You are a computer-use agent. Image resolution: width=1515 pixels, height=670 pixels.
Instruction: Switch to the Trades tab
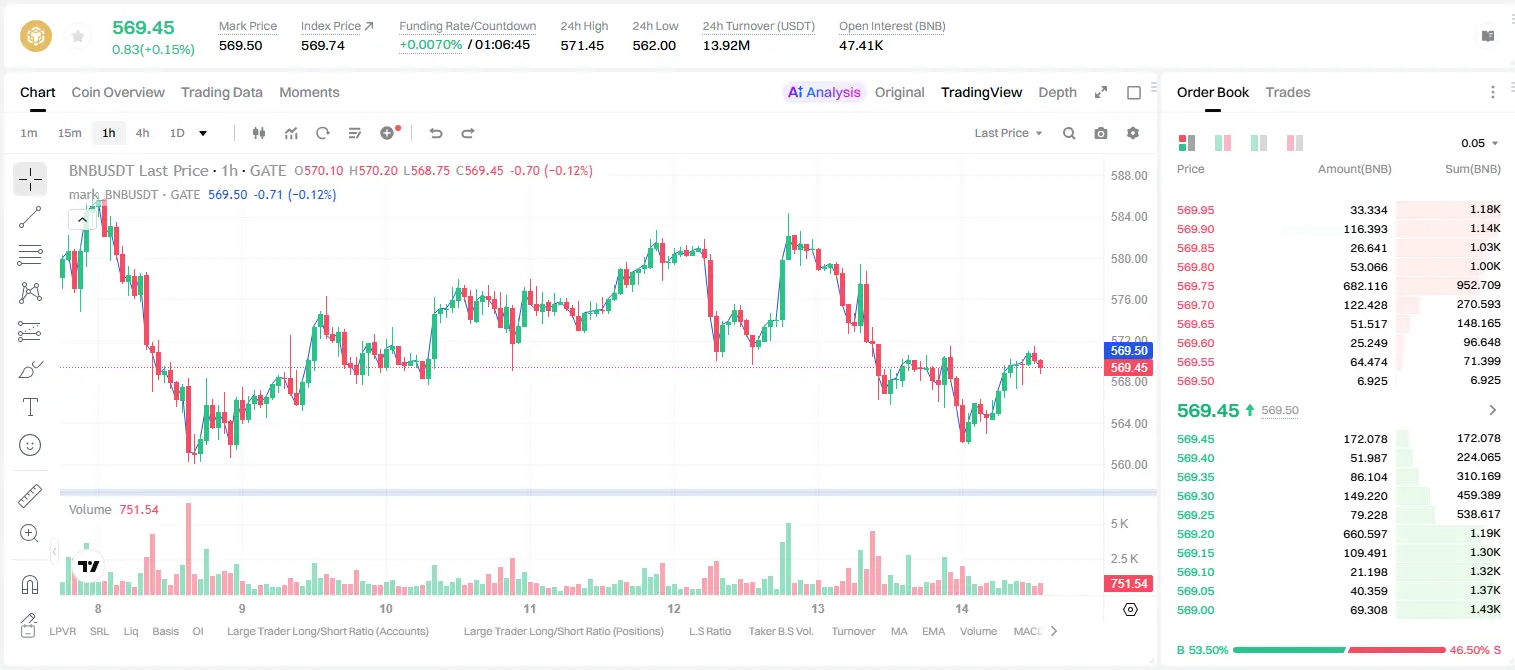(1287, 92)
